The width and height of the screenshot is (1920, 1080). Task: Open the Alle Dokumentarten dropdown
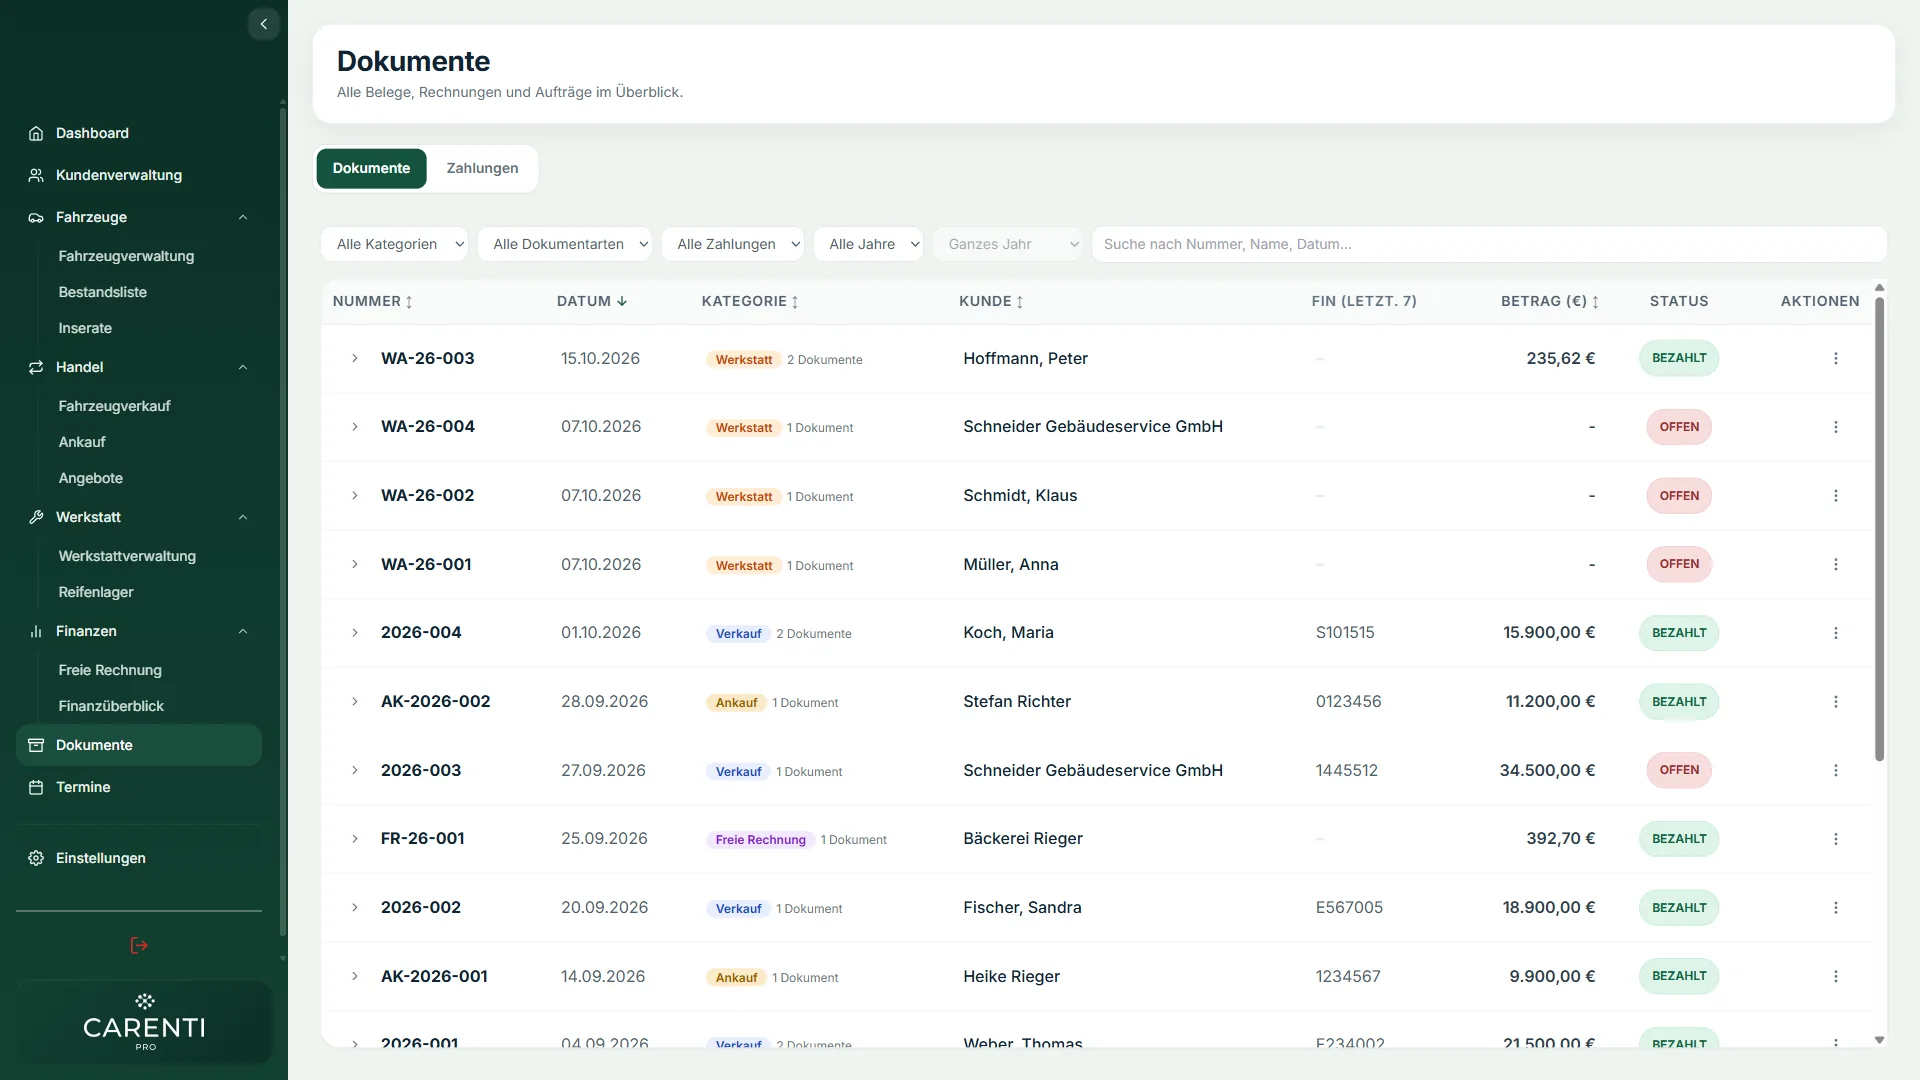564,244
